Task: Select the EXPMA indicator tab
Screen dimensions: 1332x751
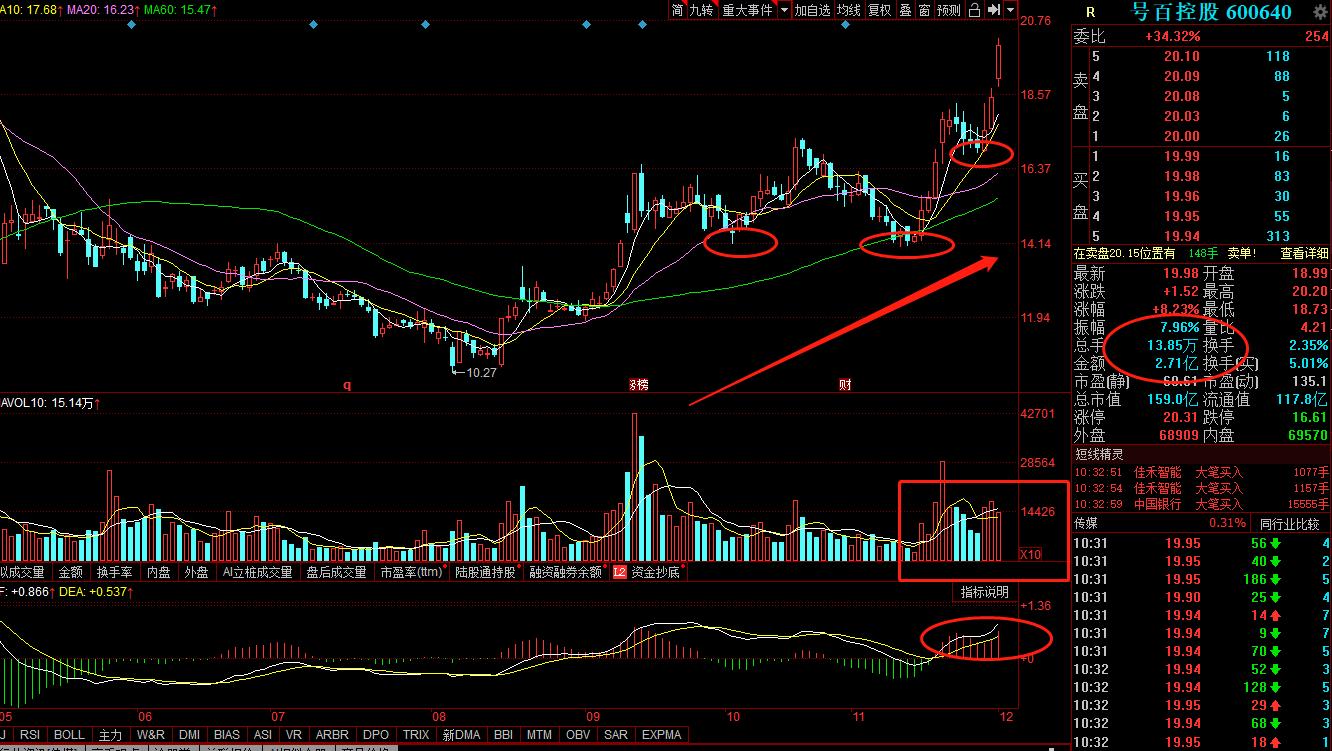Action: click(662, 735)
